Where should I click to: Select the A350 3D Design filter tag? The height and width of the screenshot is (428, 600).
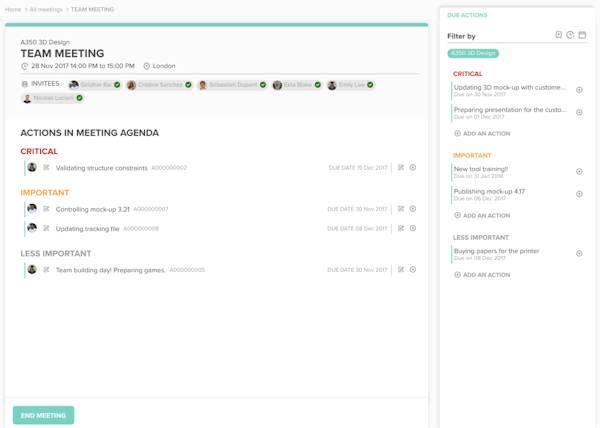473,53
